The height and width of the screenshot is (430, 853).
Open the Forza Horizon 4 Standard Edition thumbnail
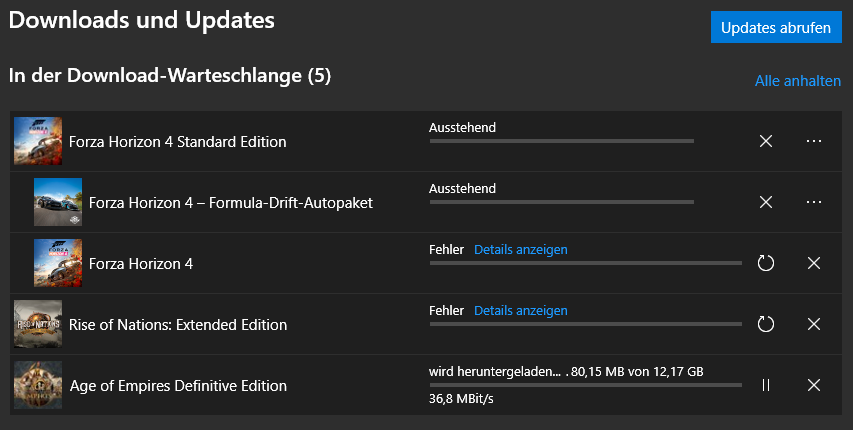(x=38, y=141)
